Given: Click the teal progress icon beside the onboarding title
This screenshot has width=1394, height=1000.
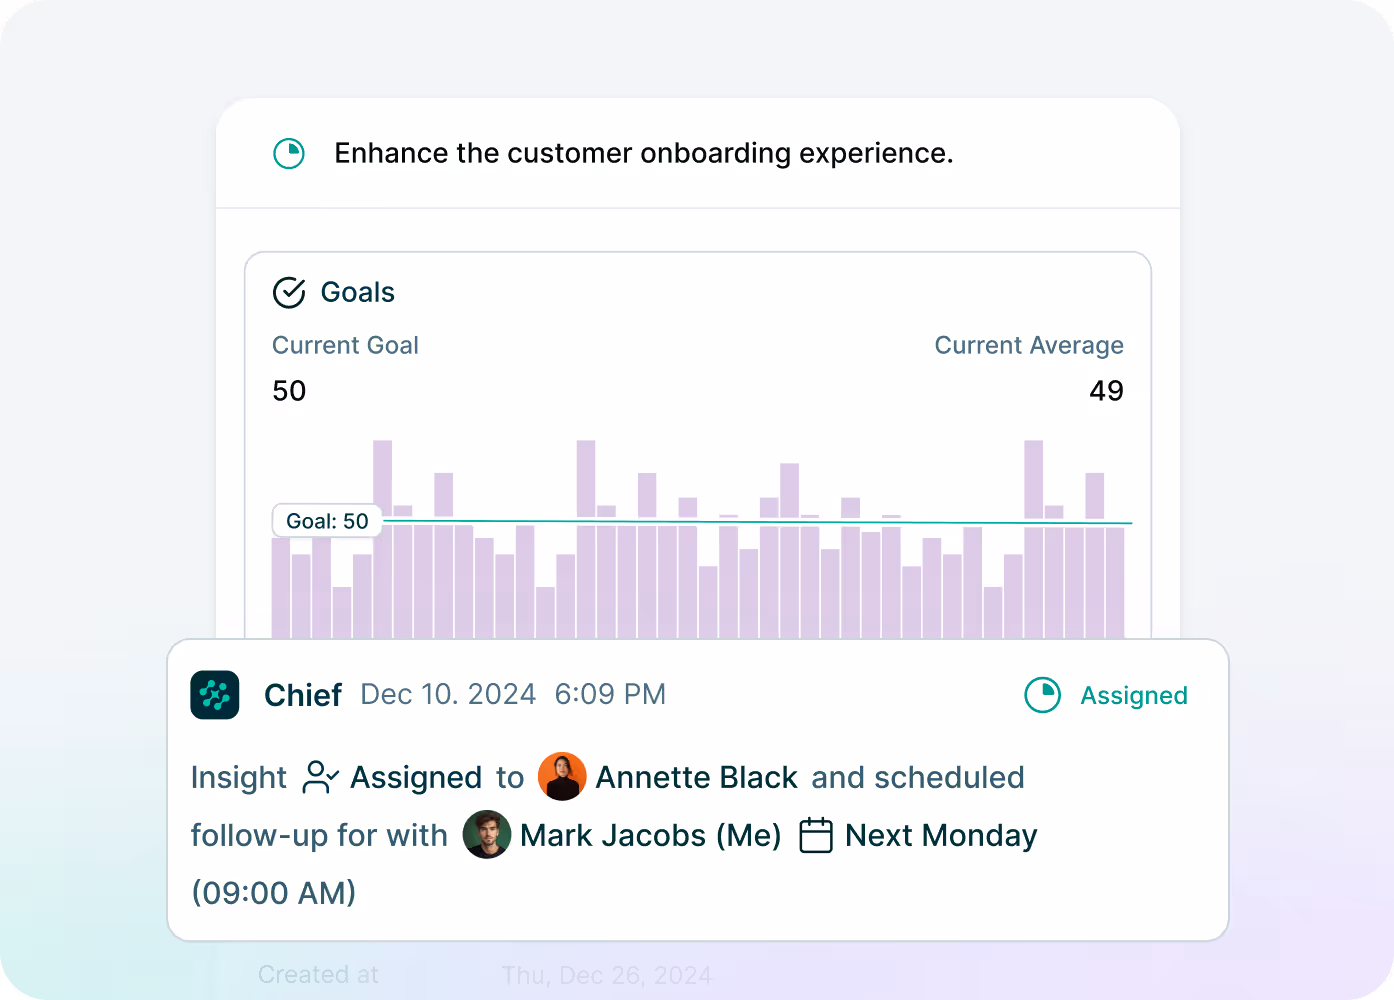Looking at the screenshot, I should 289,153.
